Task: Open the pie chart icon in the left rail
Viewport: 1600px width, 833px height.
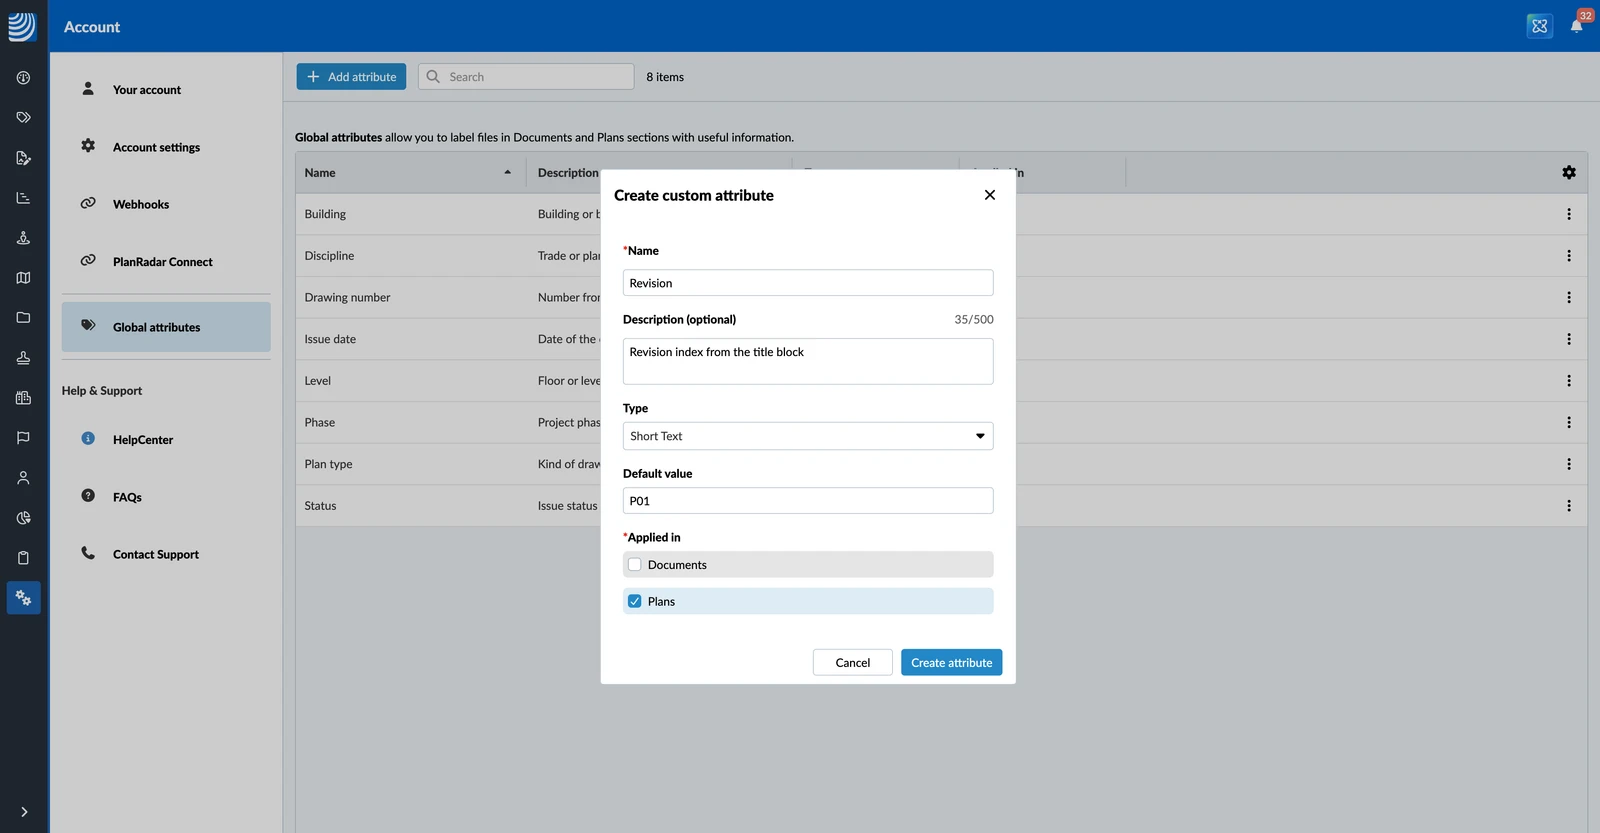Action: [x=23, y=518]
